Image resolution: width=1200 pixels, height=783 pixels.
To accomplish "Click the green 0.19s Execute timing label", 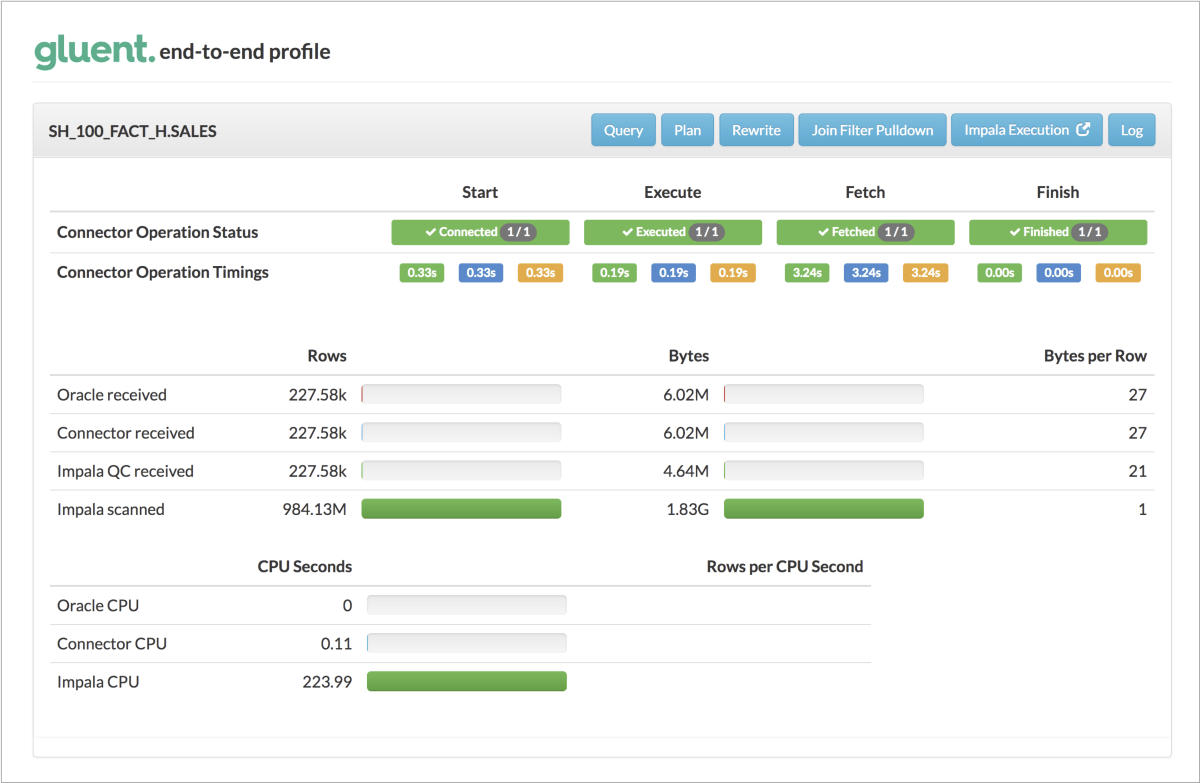I will coord(615,273).
